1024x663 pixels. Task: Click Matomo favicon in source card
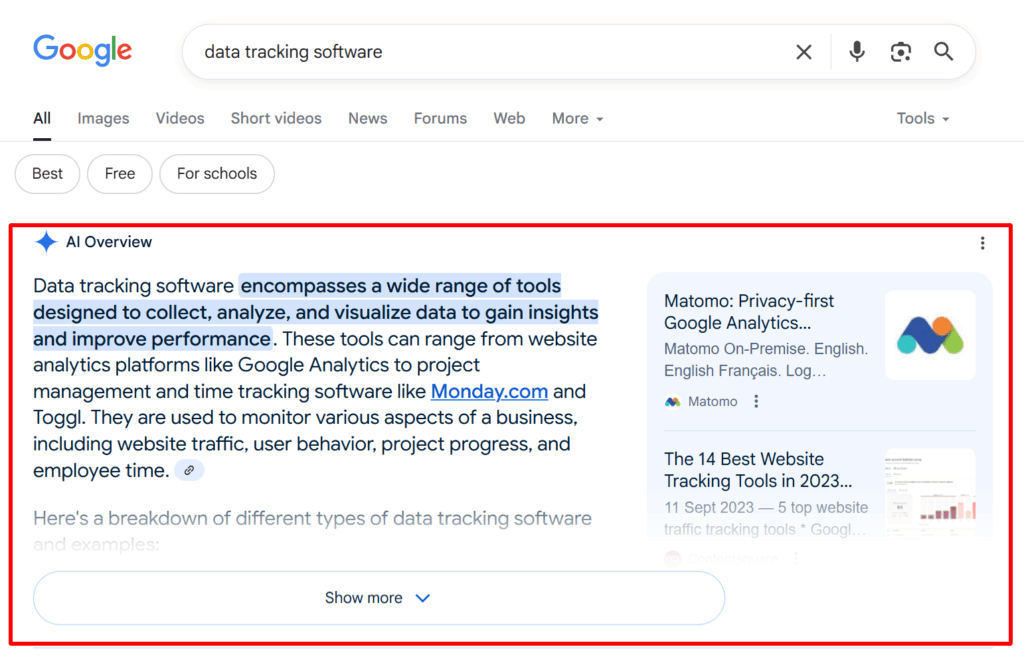tap(673, 402)
